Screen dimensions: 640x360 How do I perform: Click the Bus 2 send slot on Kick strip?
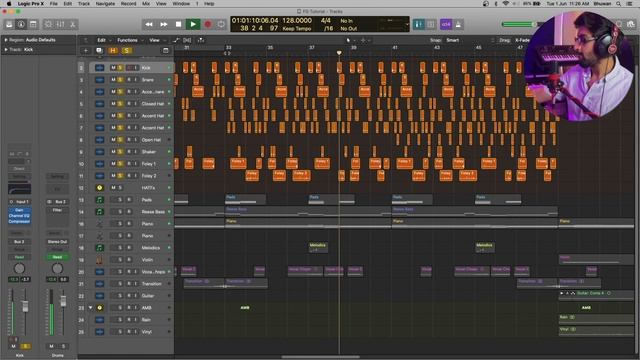point(19,242)
